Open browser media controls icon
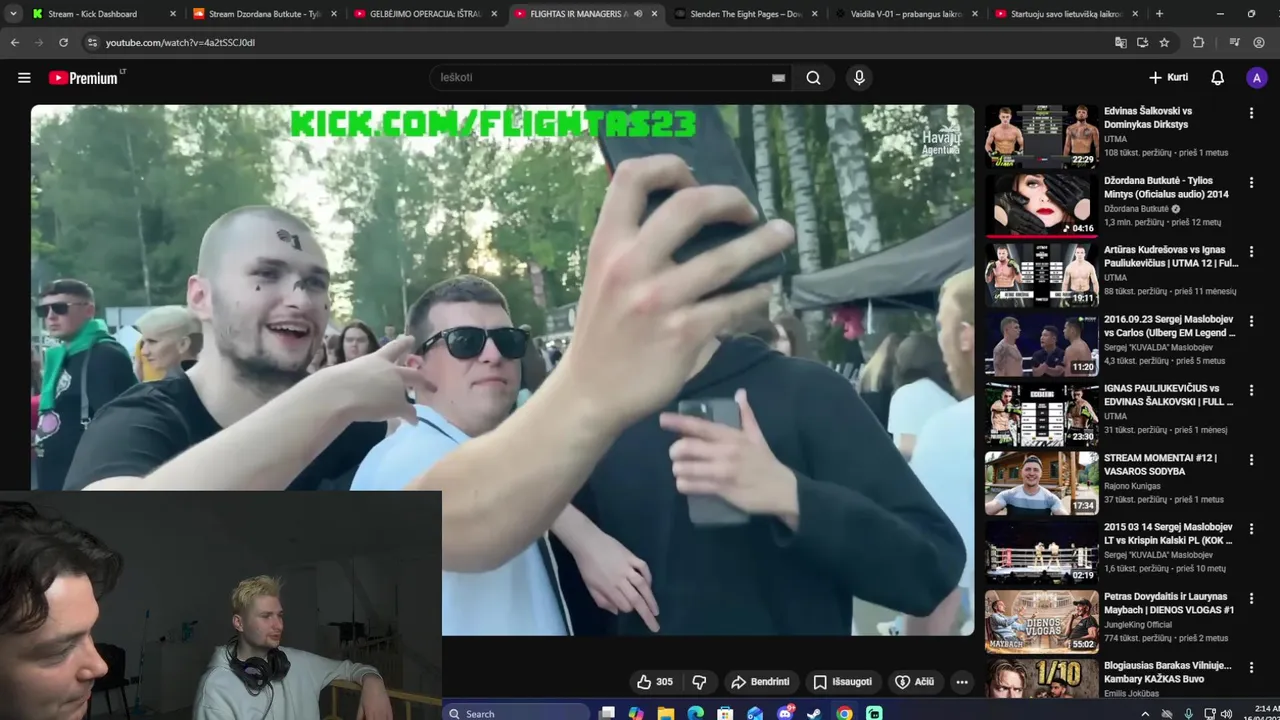1280x720 pixels. click(1234, 43)
